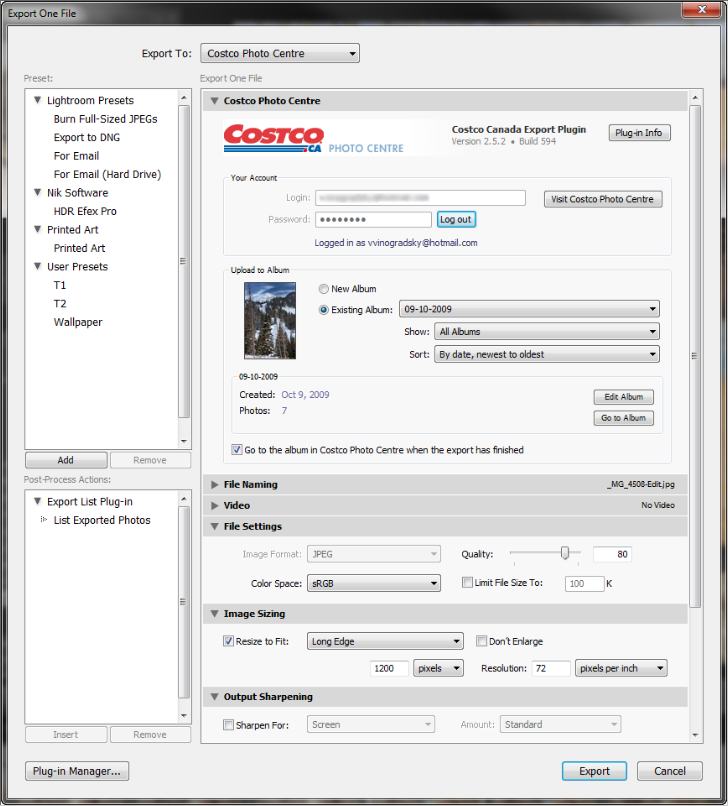Select the New Album radio button
The image size is (728, 806).
pyautogui.click(x=323, y=289)
